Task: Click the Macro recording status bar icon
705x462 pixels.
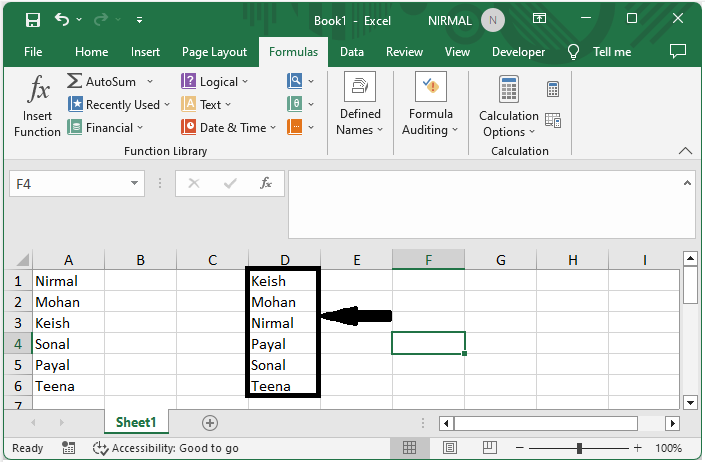Action: point(68,448)
